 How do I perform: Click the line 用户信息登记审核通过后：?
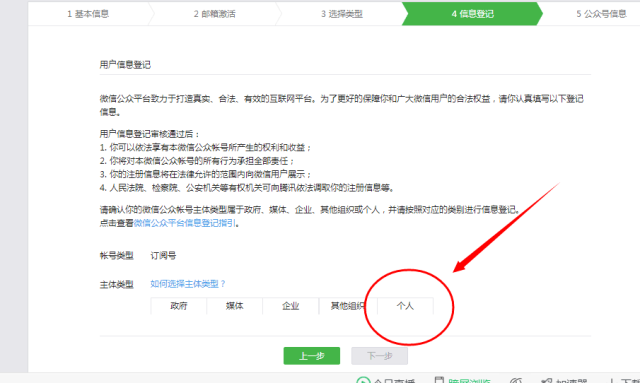pos(150,134)
